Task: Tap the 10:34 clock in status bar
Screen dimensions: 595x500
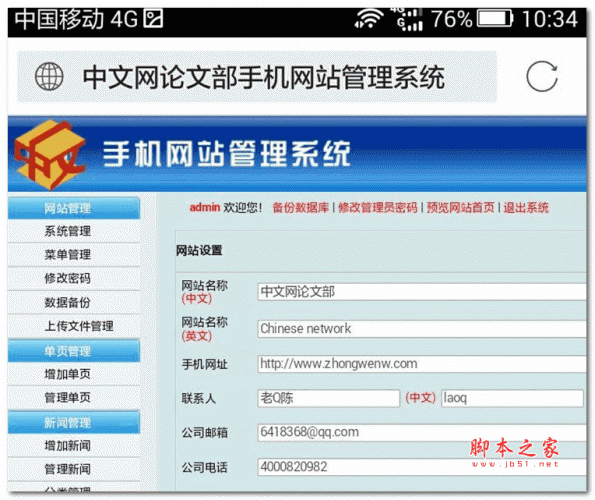Action: [550, 19]
